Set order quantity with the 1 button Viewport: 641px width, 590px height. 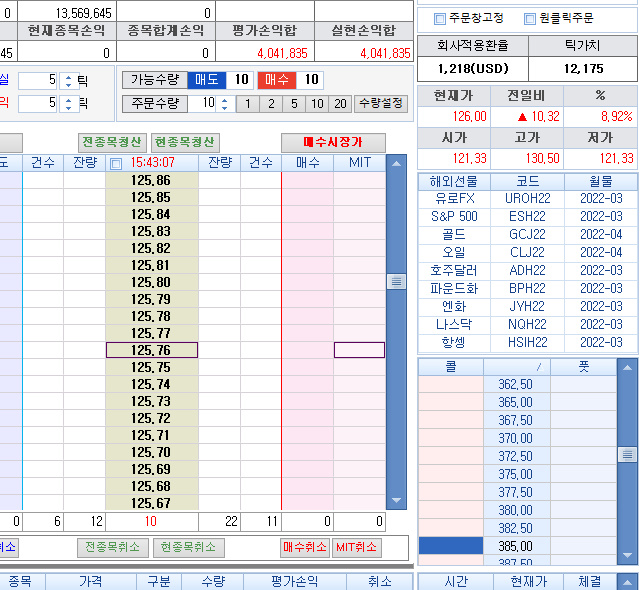point(247,104)
